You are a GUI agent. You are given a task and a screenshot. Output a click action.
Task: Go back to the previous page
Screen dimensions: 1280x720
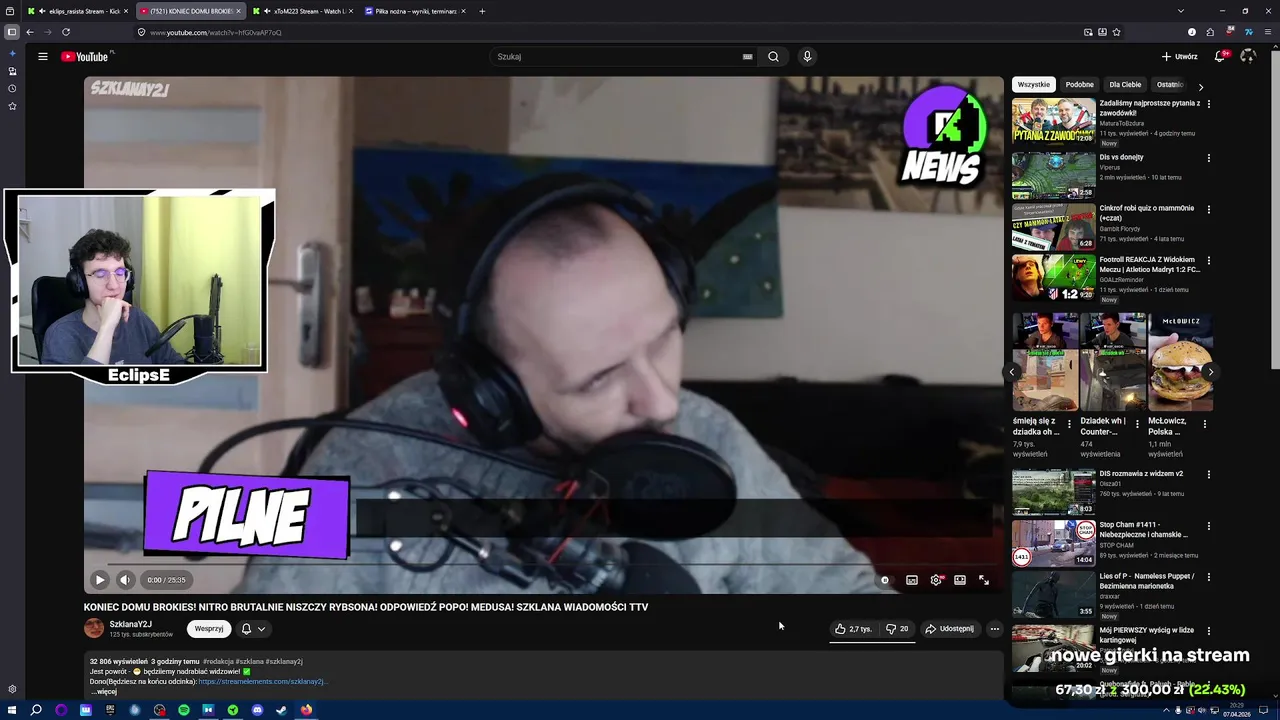[x=29, y=32]
